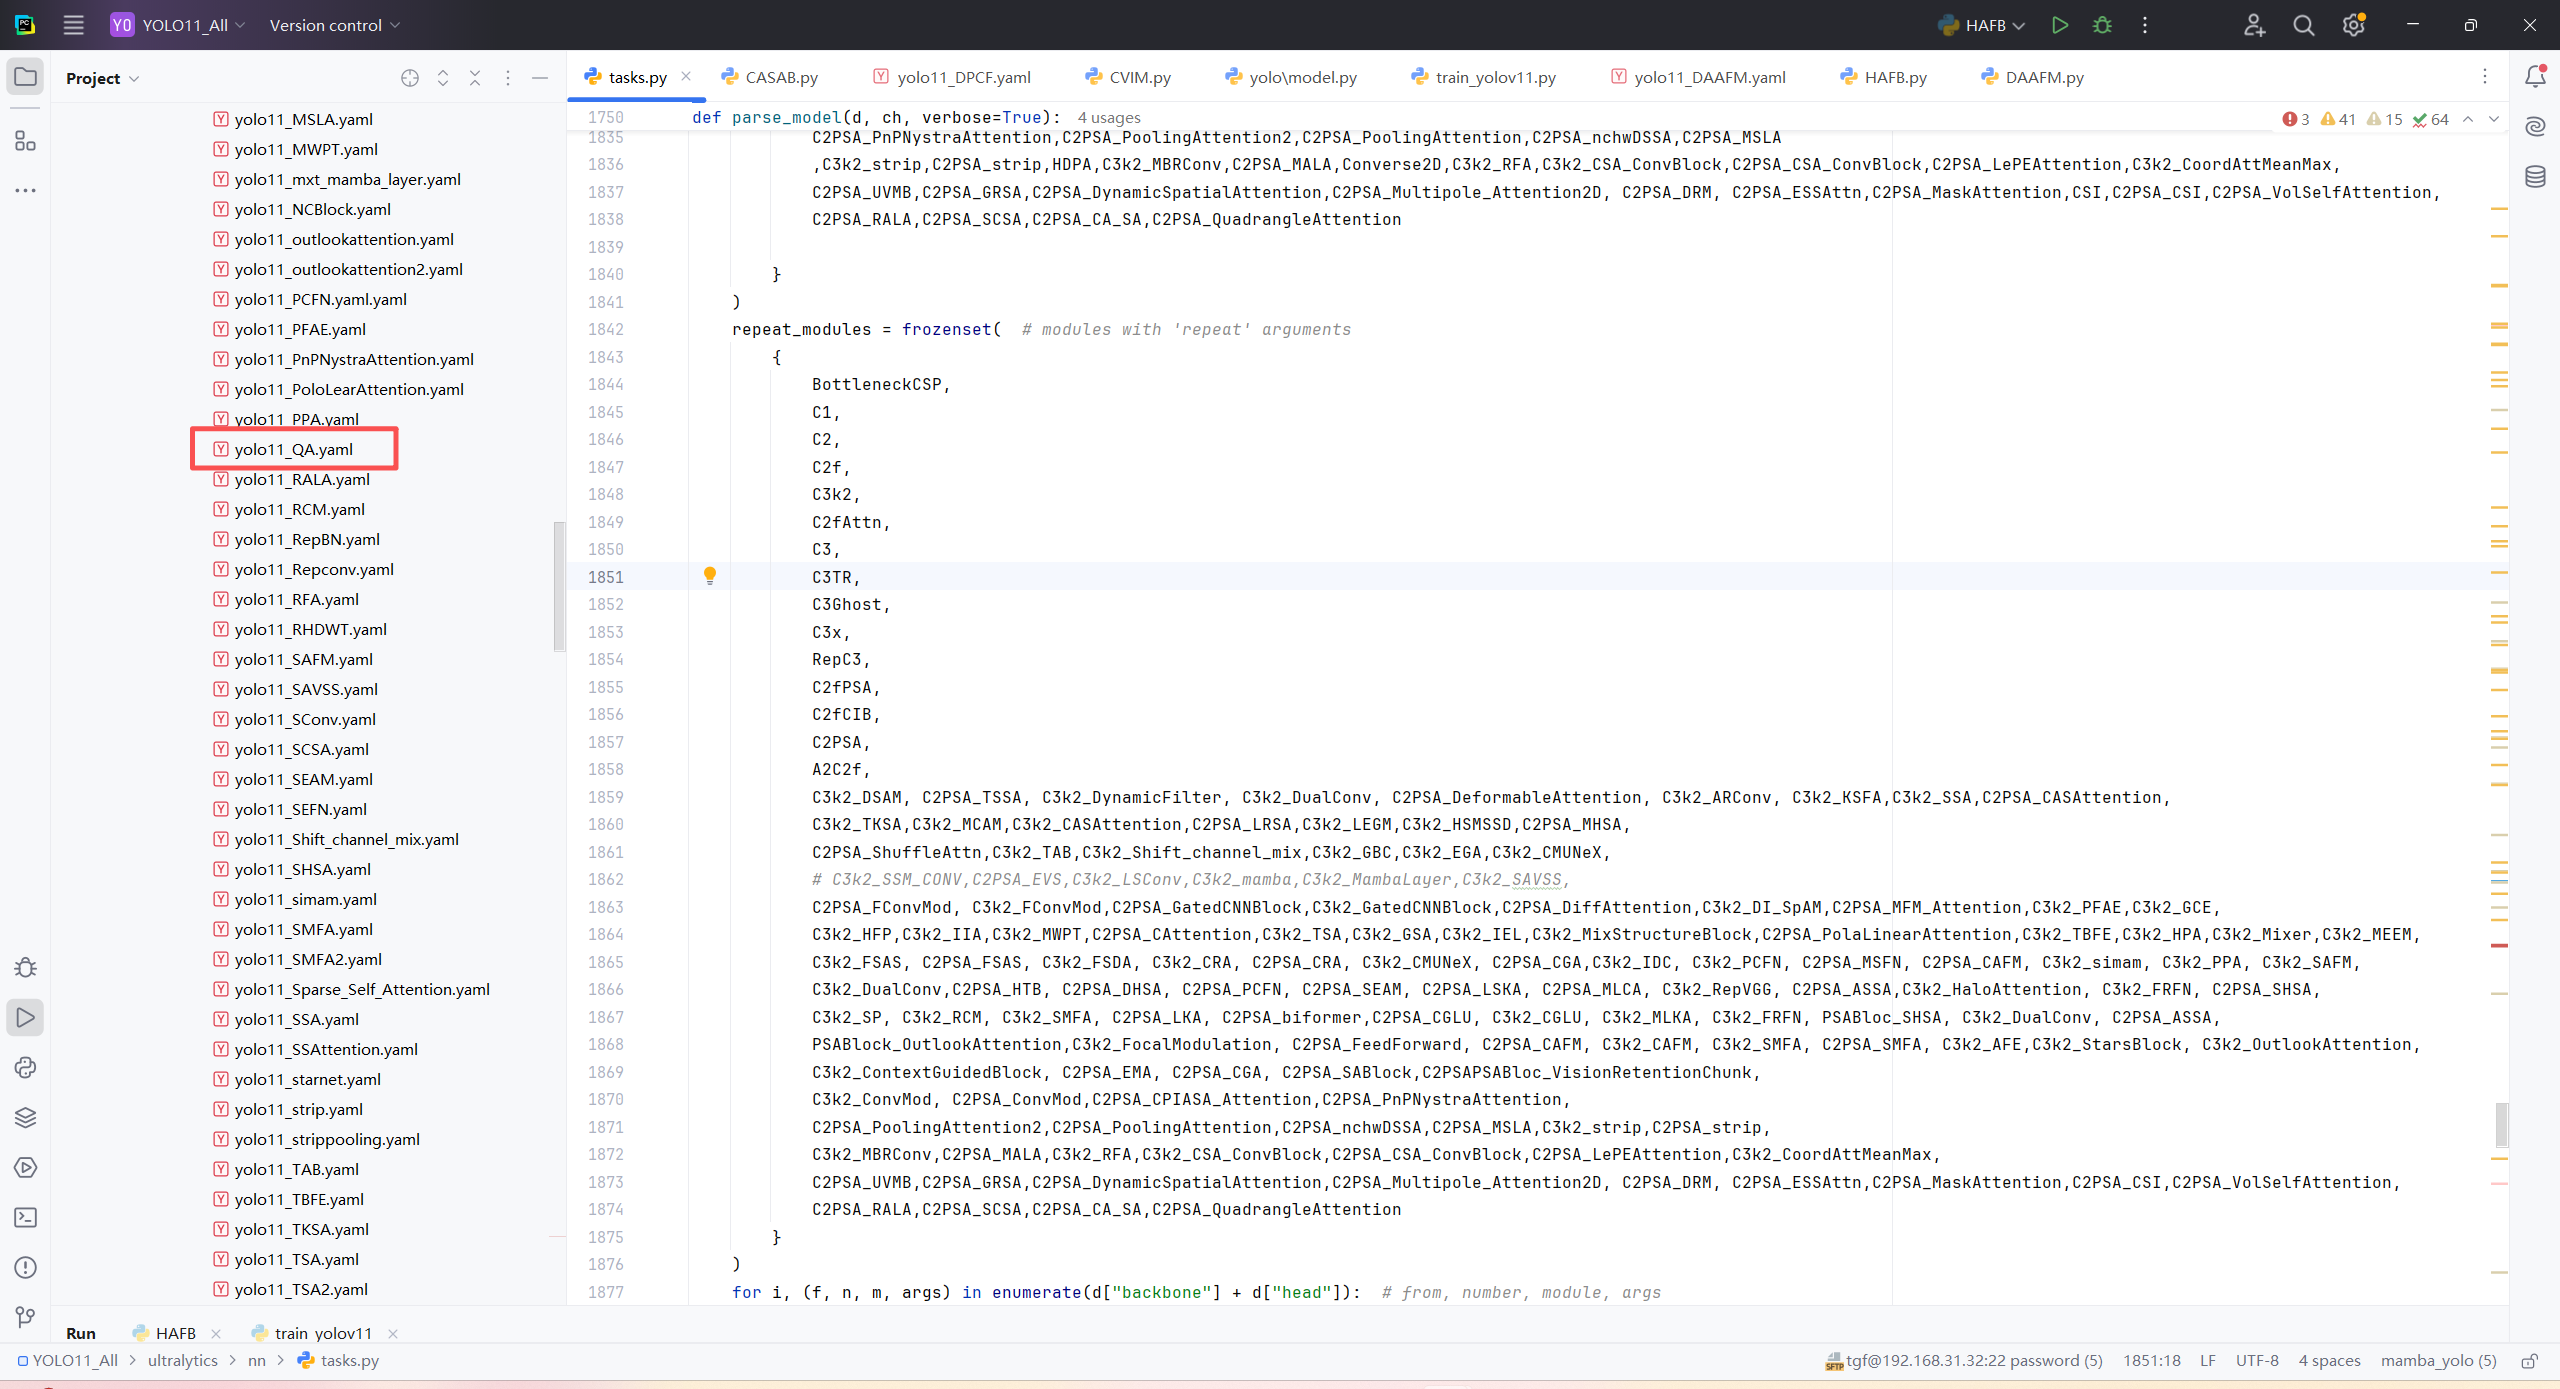Switch to the train_yolov11 run tab
Image resolution: width=2560 pixels, height=1389 pixels.
pyautogui.click(x=322, y=1333)
